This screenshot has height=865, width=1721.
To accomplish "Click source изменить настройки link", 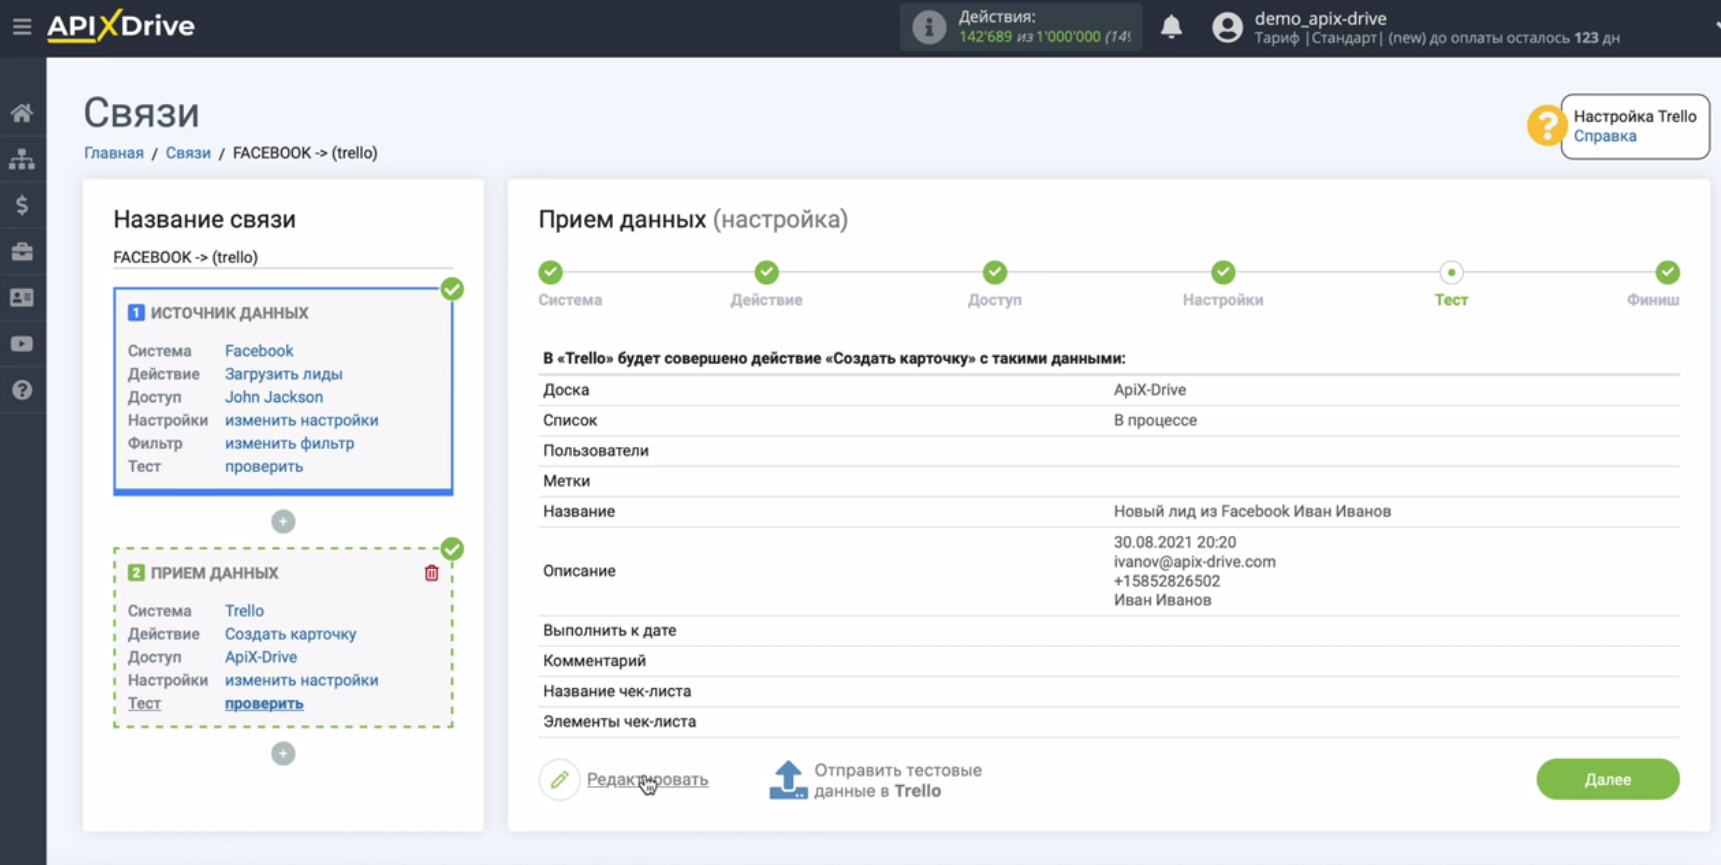I will 301,420.
